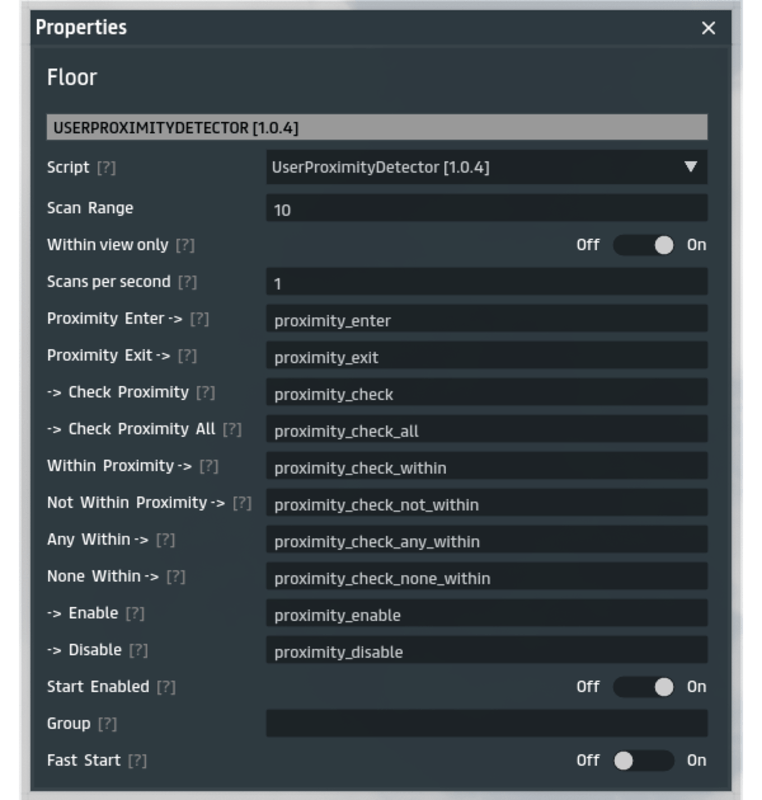This screenshot has width=762, height=800.
Task: Click help [?] beside Scans per second
Action: [187, 282]
